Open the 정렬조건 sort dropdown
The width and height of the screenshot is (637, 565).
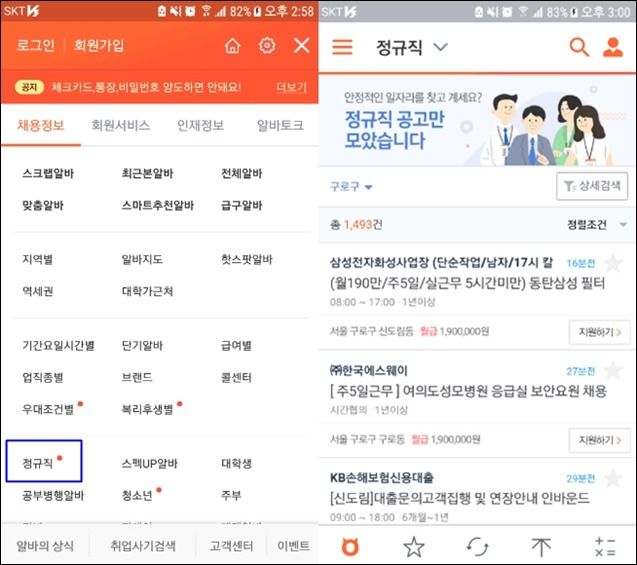[x=596, y=225]
